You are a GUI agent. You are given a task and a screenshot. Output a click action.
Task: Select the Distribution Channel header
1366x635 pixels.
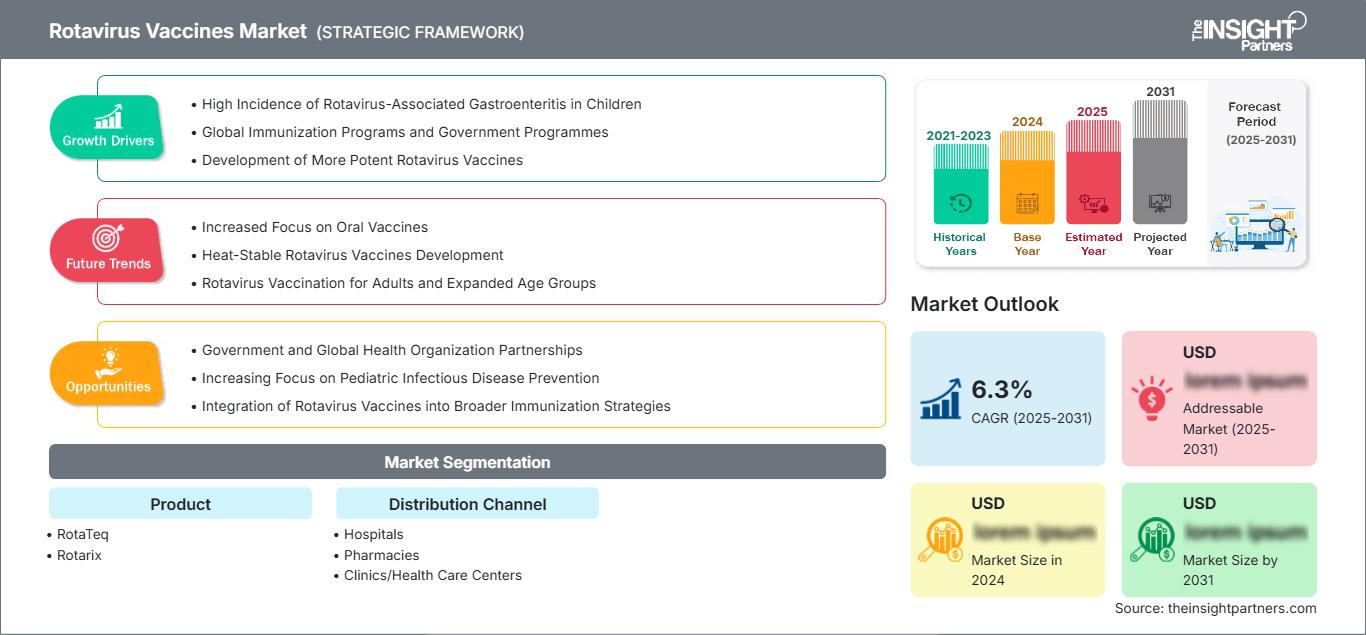(x=467, y=504)
